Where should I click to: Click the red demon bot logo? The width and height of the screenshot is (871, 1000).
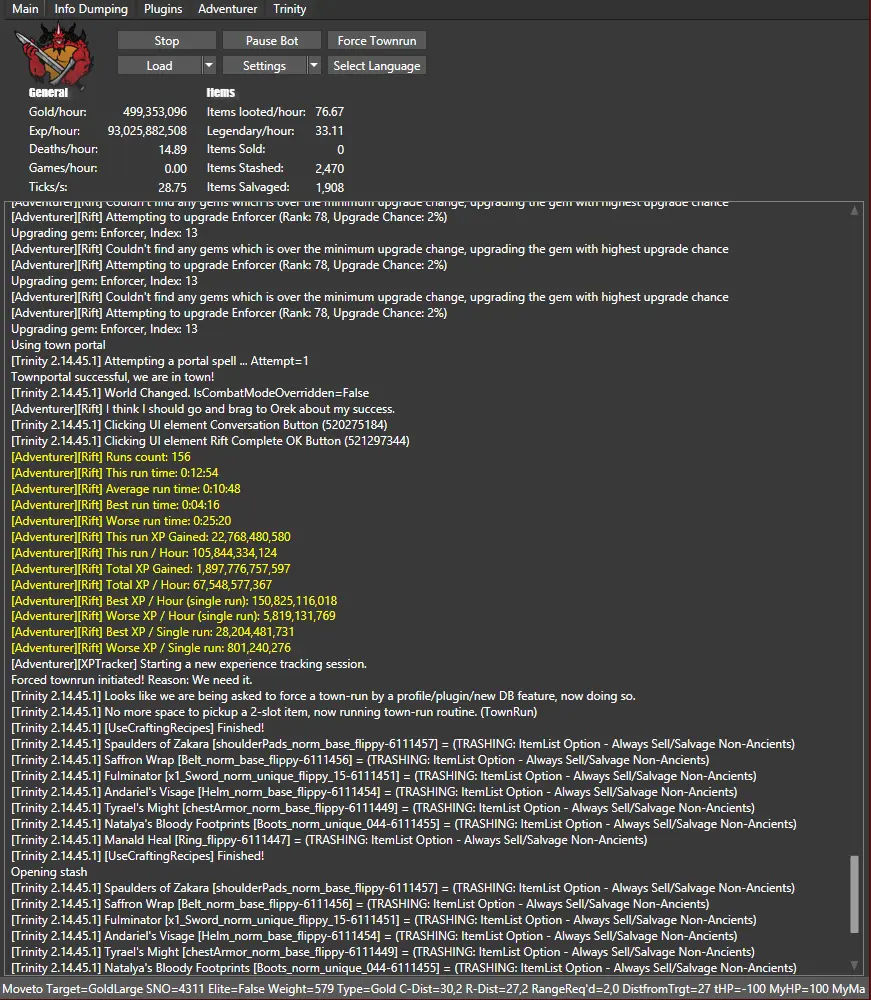(52, 55)
